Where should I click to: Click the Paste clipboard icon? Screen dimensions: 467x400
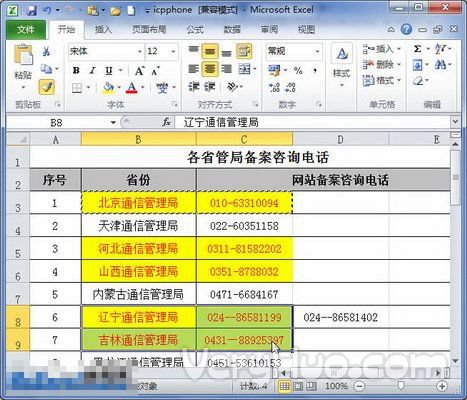(x=23, y=54)
